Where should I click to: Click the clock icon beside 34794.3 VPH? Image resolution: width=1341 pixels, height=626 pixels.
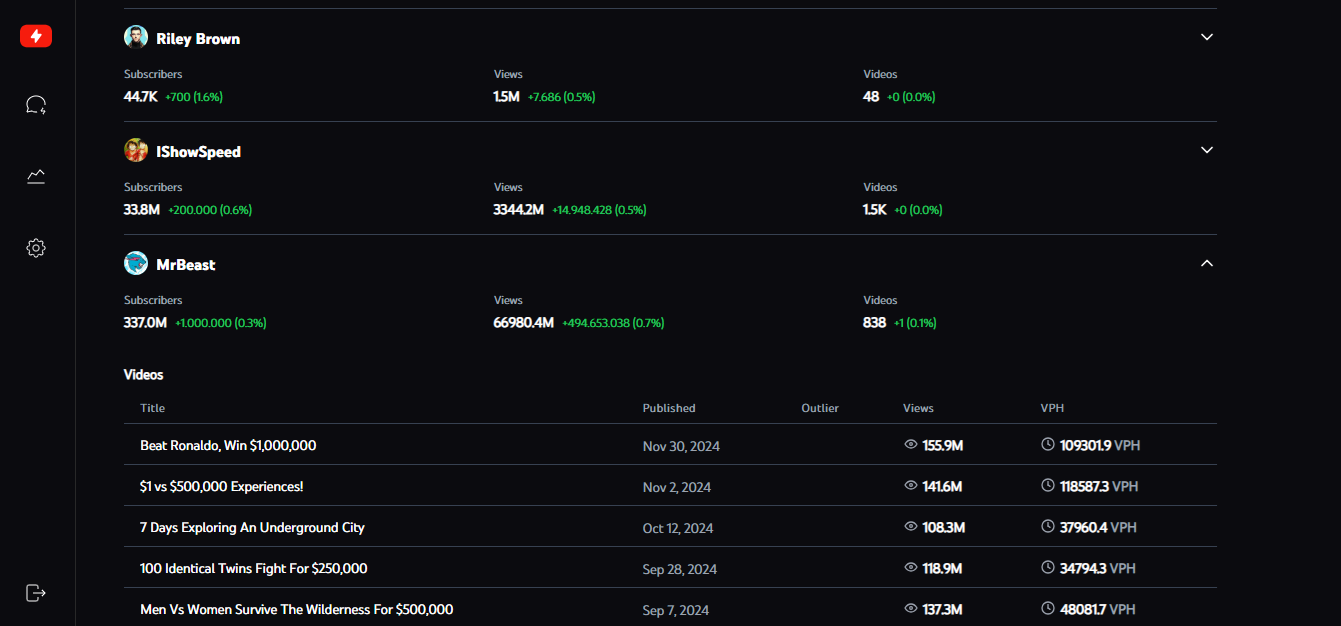pyautogui.click(x=1048, y=567)
